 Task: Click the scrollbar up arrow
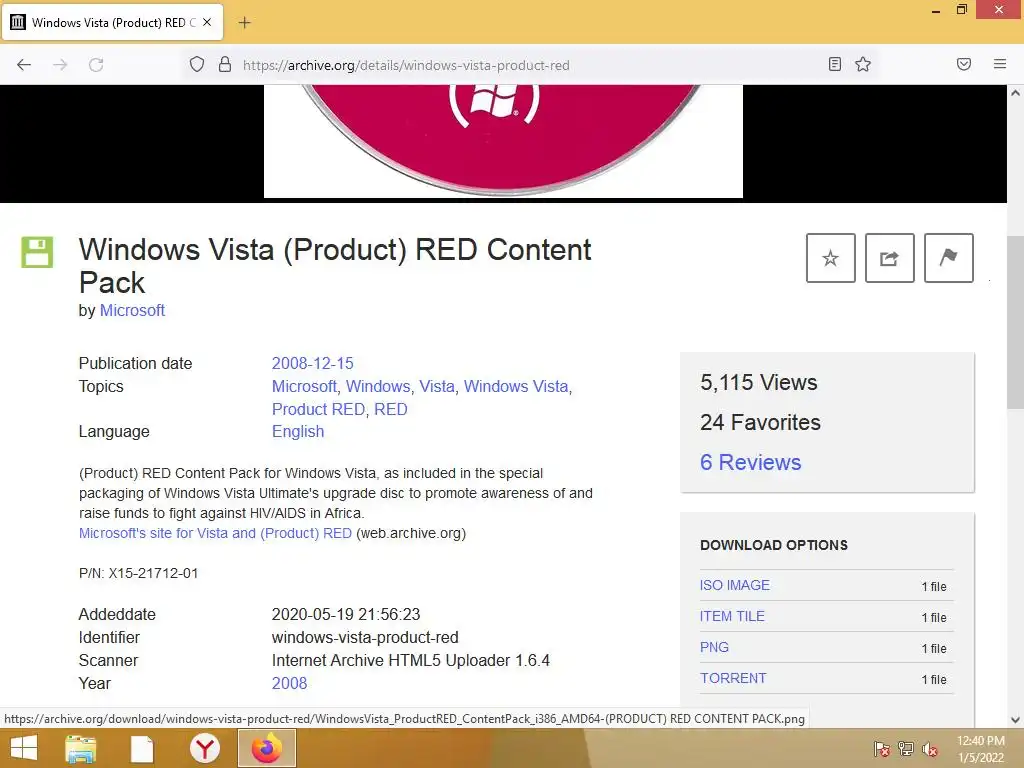click(1015, 93)
